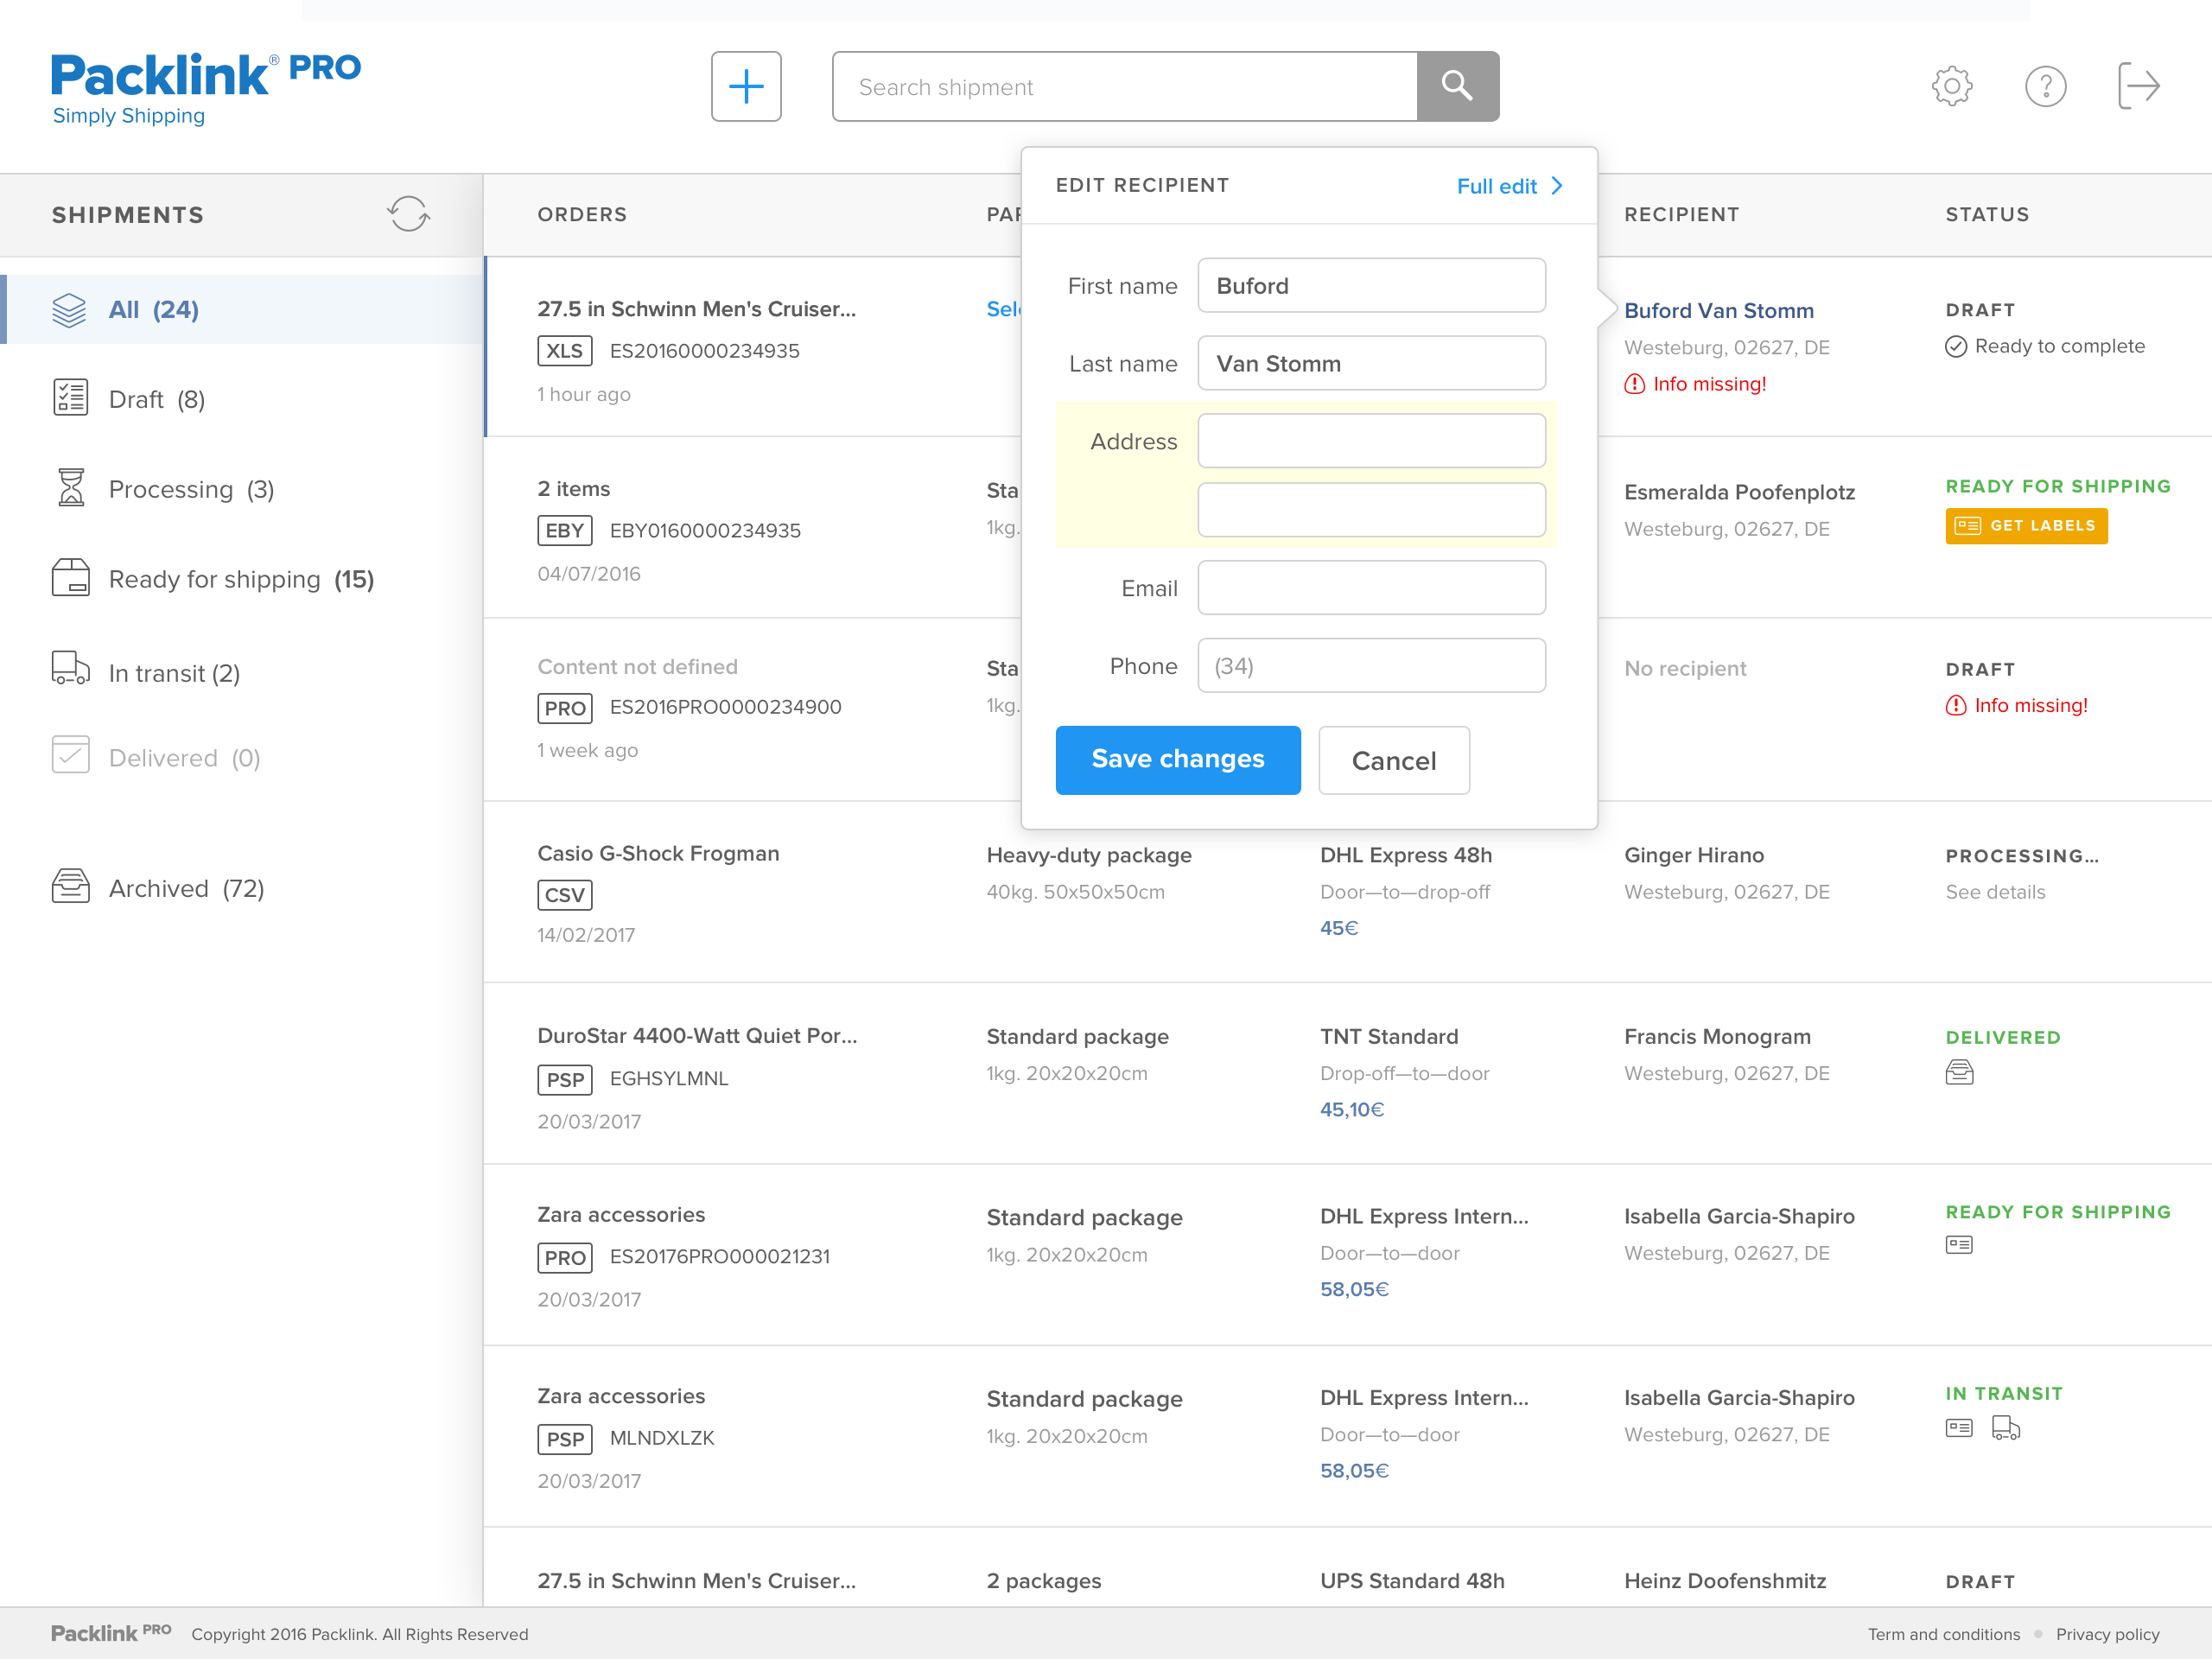
Task: Focus the Phone input field
Action: pyautogui.click(x=1371, y=666)
